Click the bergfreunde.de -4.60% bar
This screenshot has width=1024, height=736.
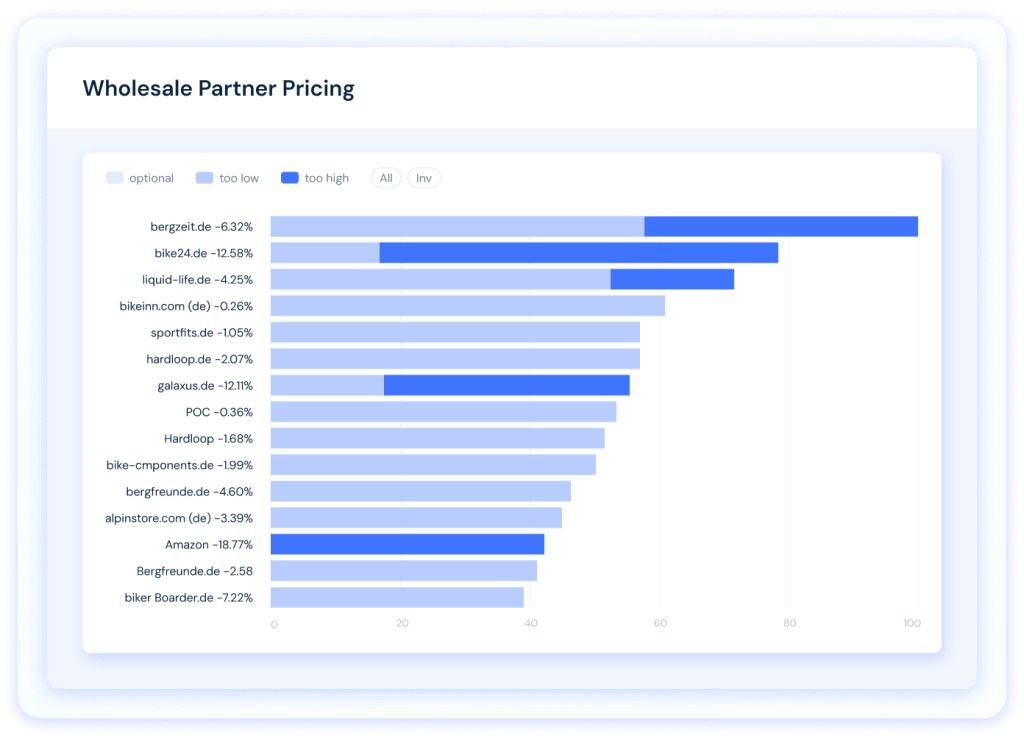pos(421,491)
